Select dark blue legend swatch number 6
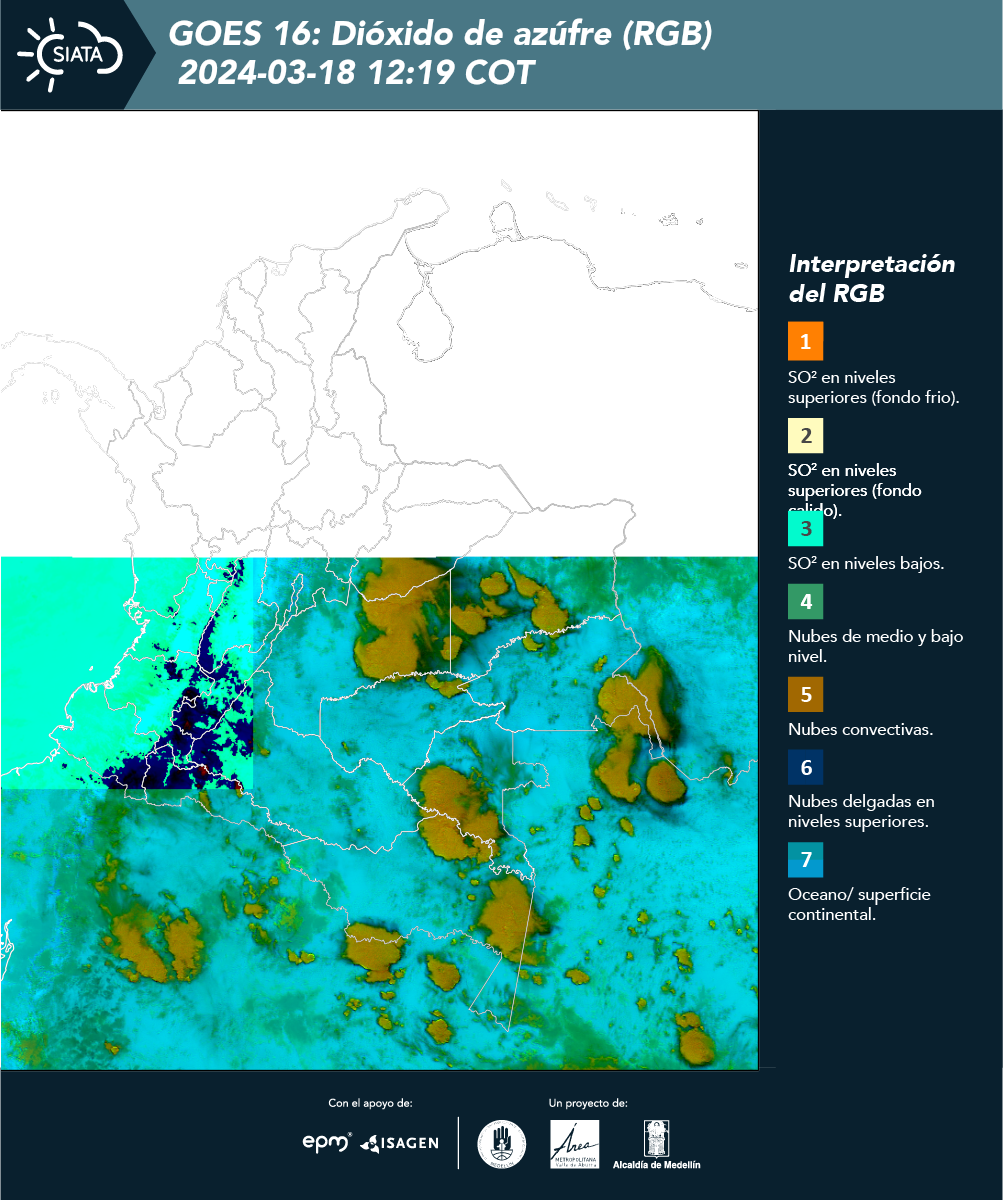 [805, 767]
